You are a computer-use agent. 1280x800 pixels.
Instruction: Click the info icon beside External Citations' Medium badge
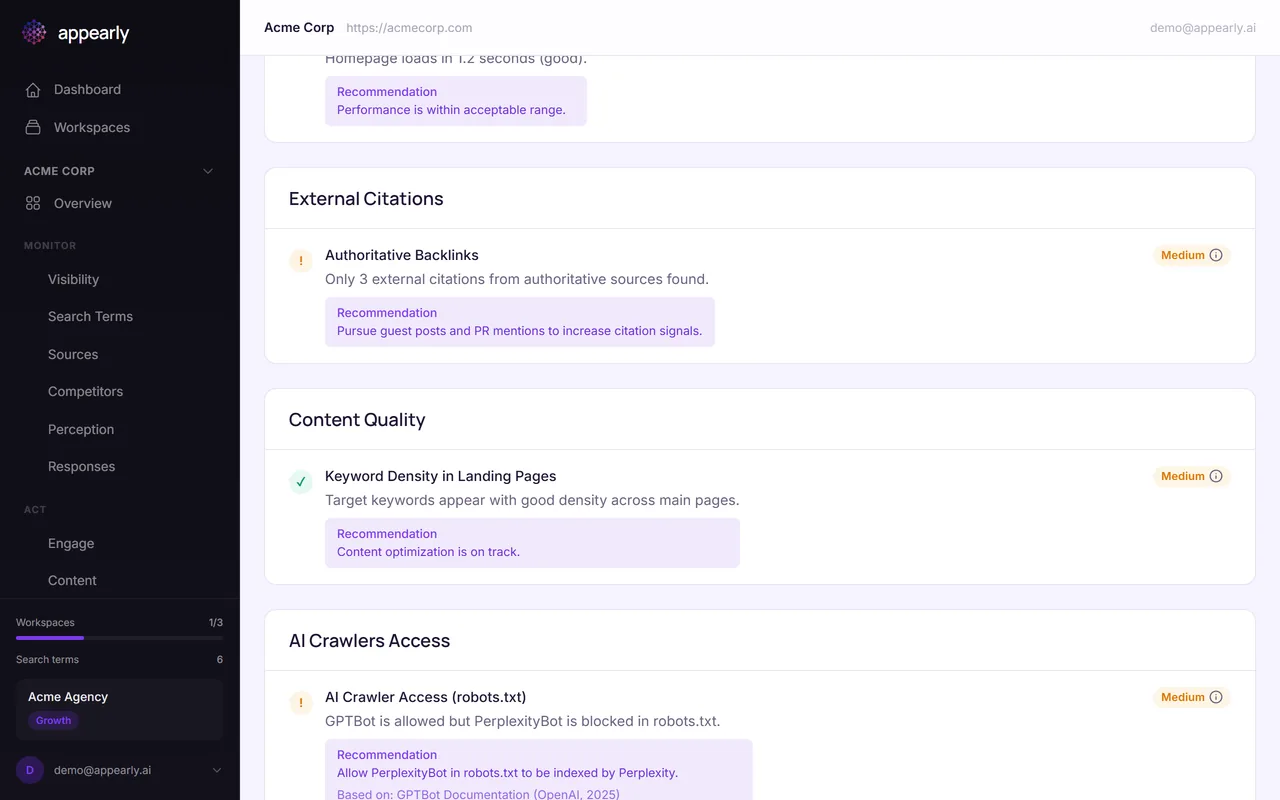click(x=1217, y=255)
